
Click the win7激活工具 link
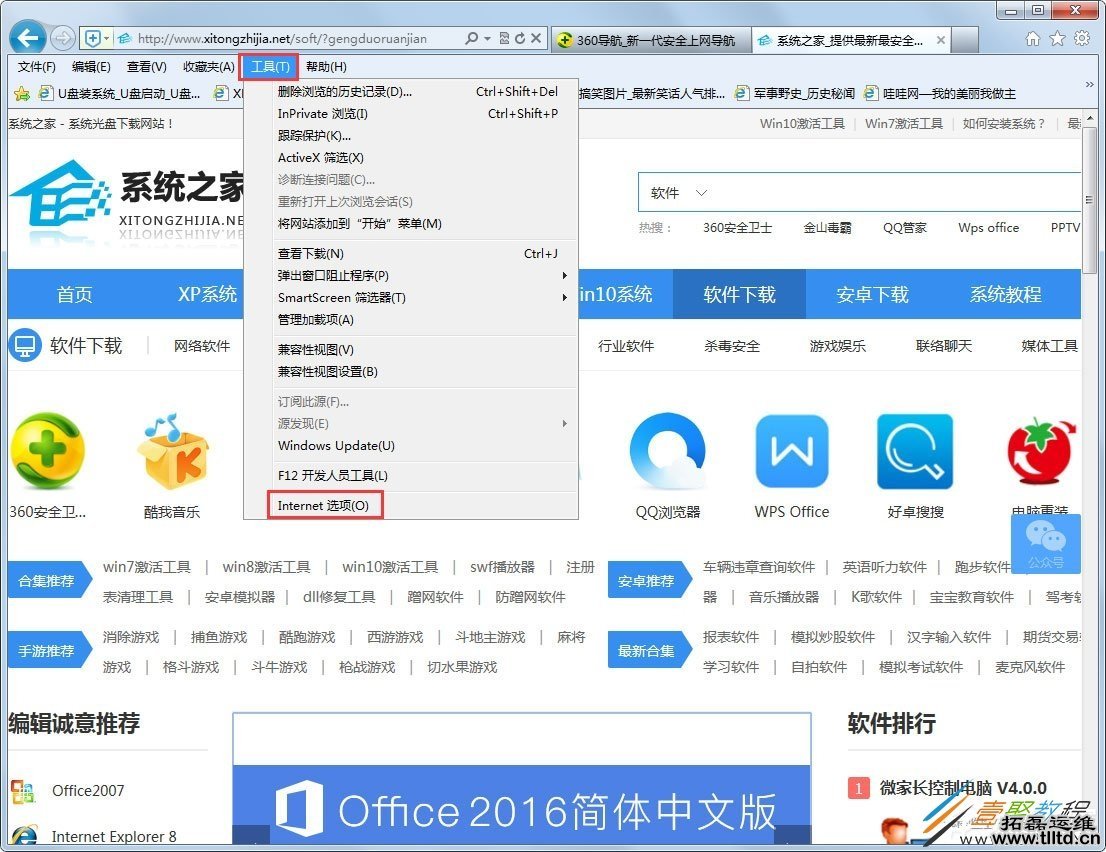(146, 566)
